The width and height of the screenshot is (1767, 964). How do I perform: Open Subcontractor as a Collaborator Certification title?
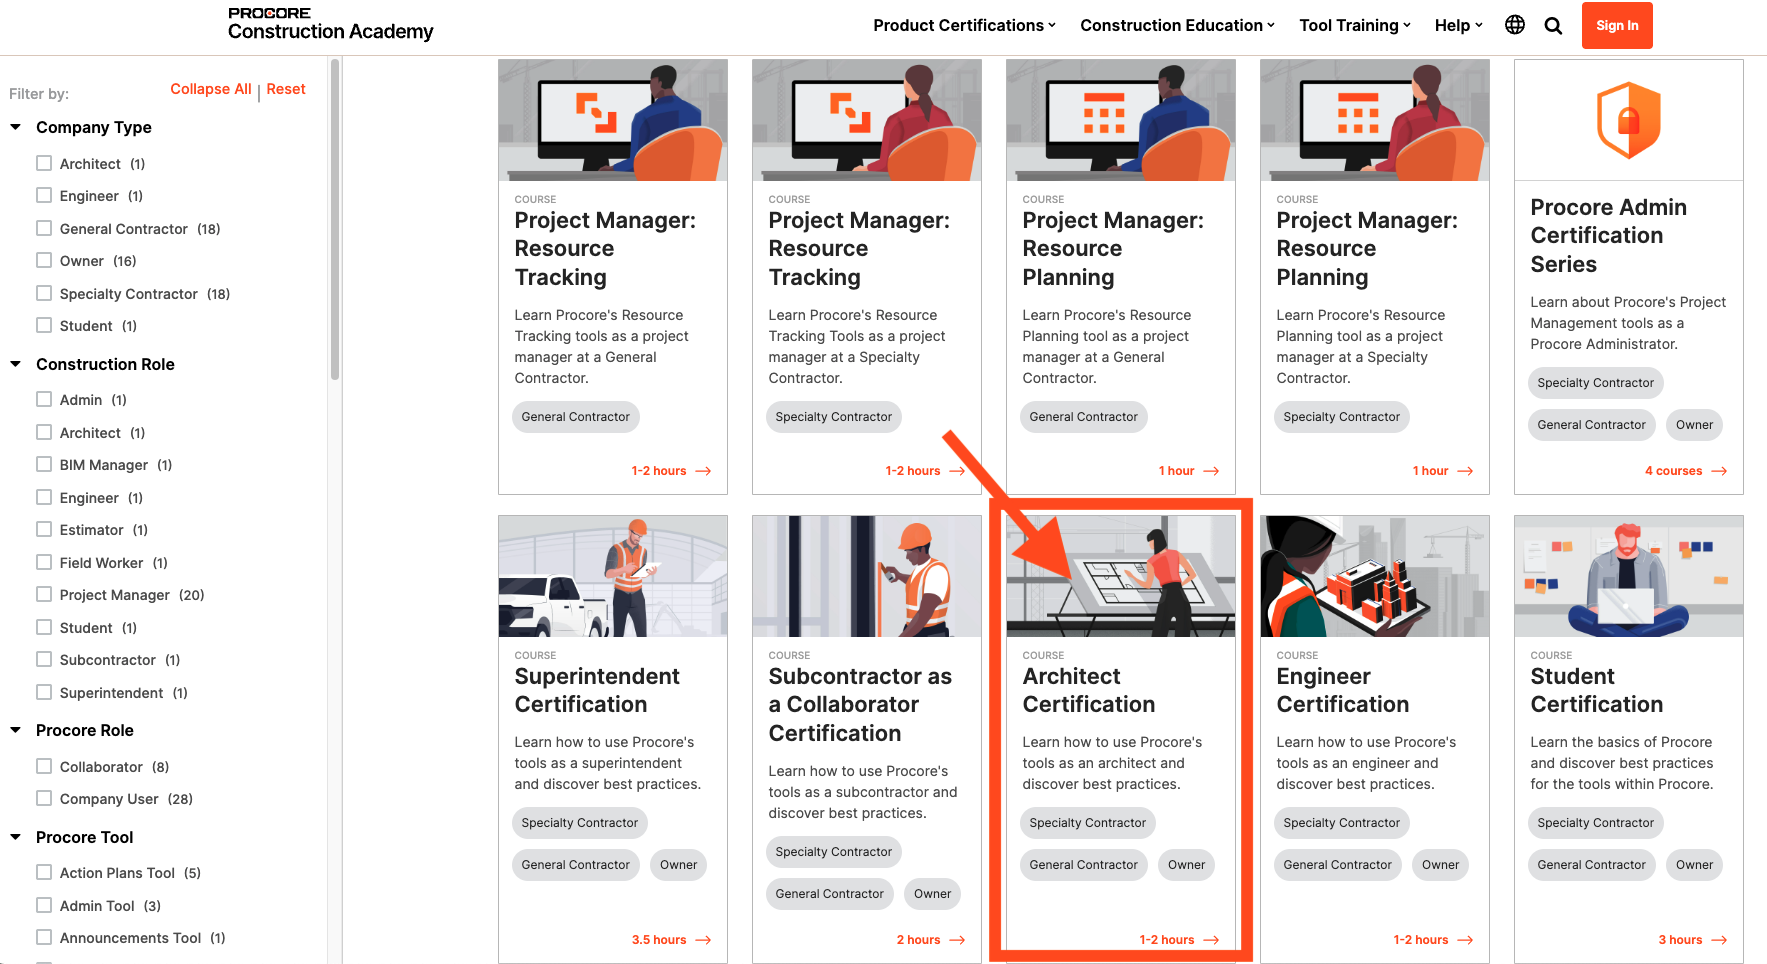point(860,704)
